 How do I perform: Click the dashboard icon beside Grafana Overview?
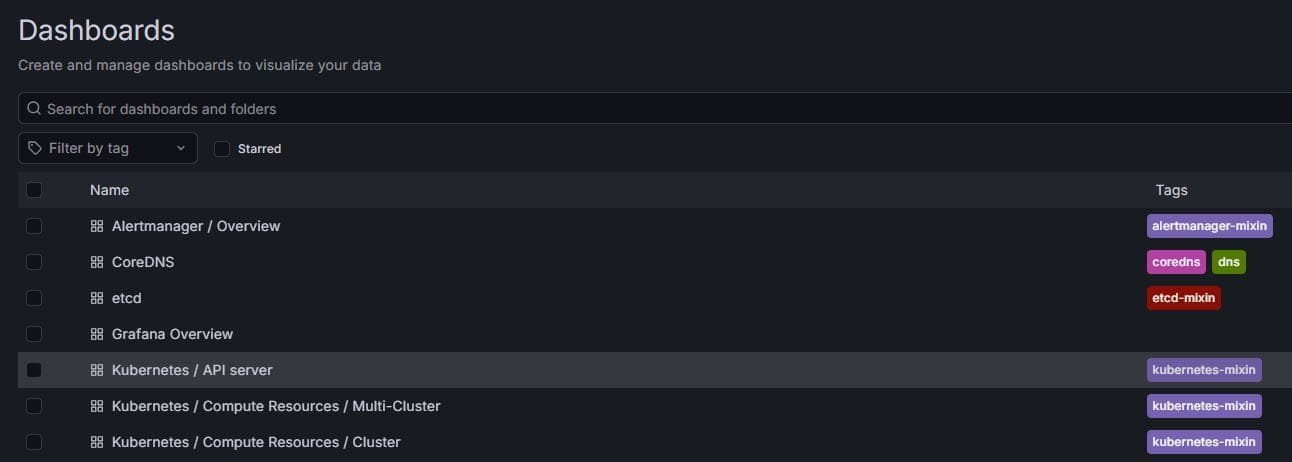tap(97, 334)
